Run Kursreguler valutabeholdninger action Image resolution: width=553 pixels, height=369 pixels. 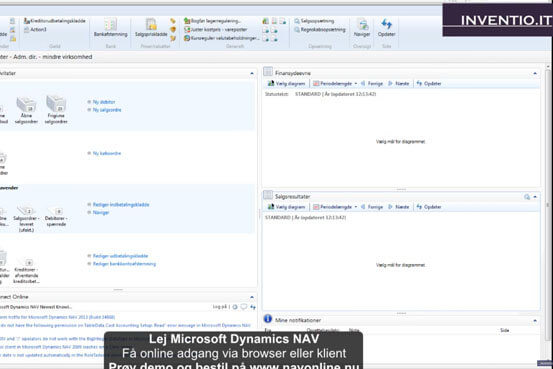click(x=222, y=38)
